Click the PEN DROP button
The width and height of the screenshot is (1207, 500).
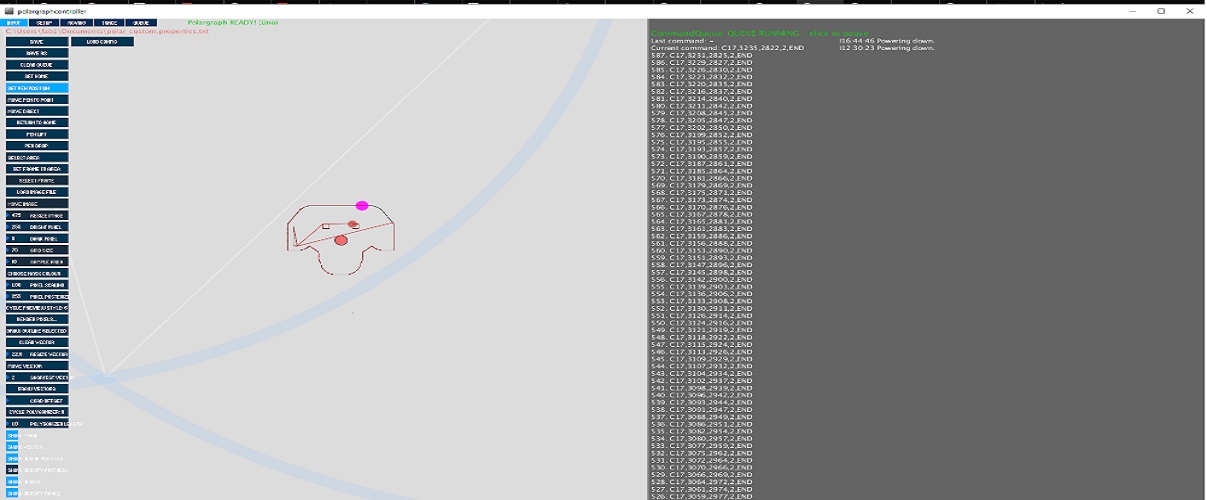(37, 145)
